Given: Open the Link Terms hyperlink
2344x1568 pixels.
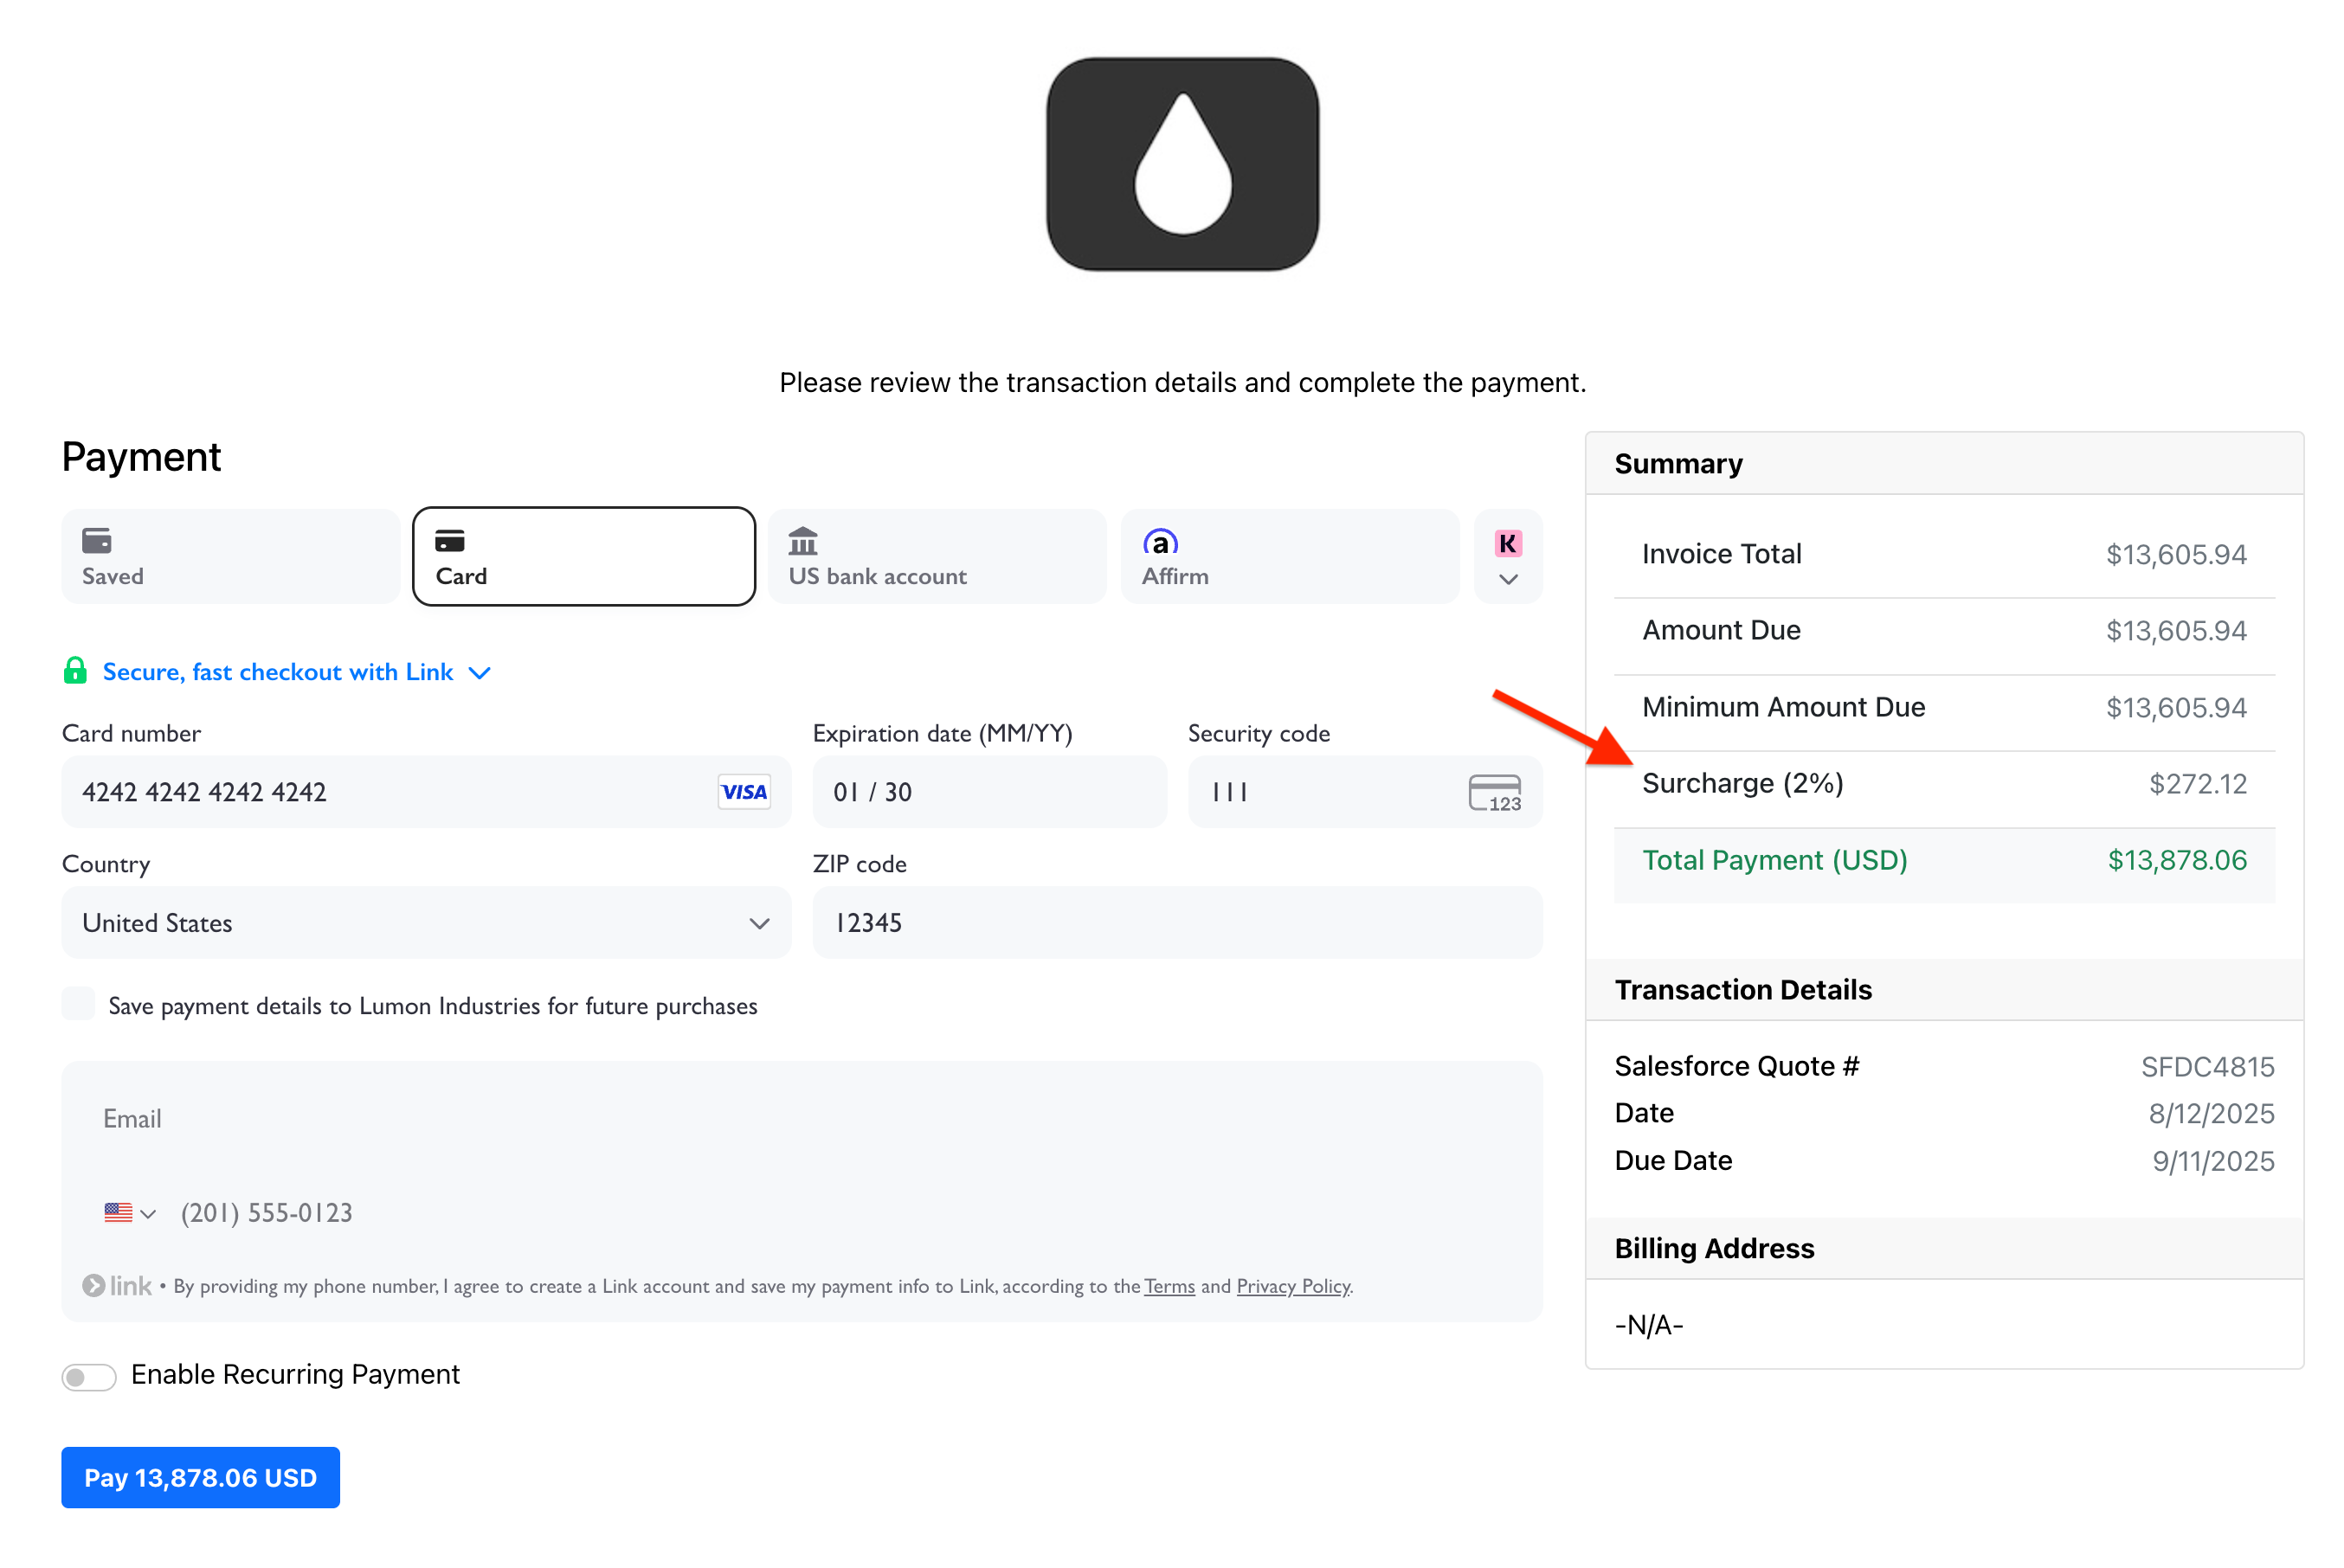Looking at the screenshot, I should [1169, 1287].
